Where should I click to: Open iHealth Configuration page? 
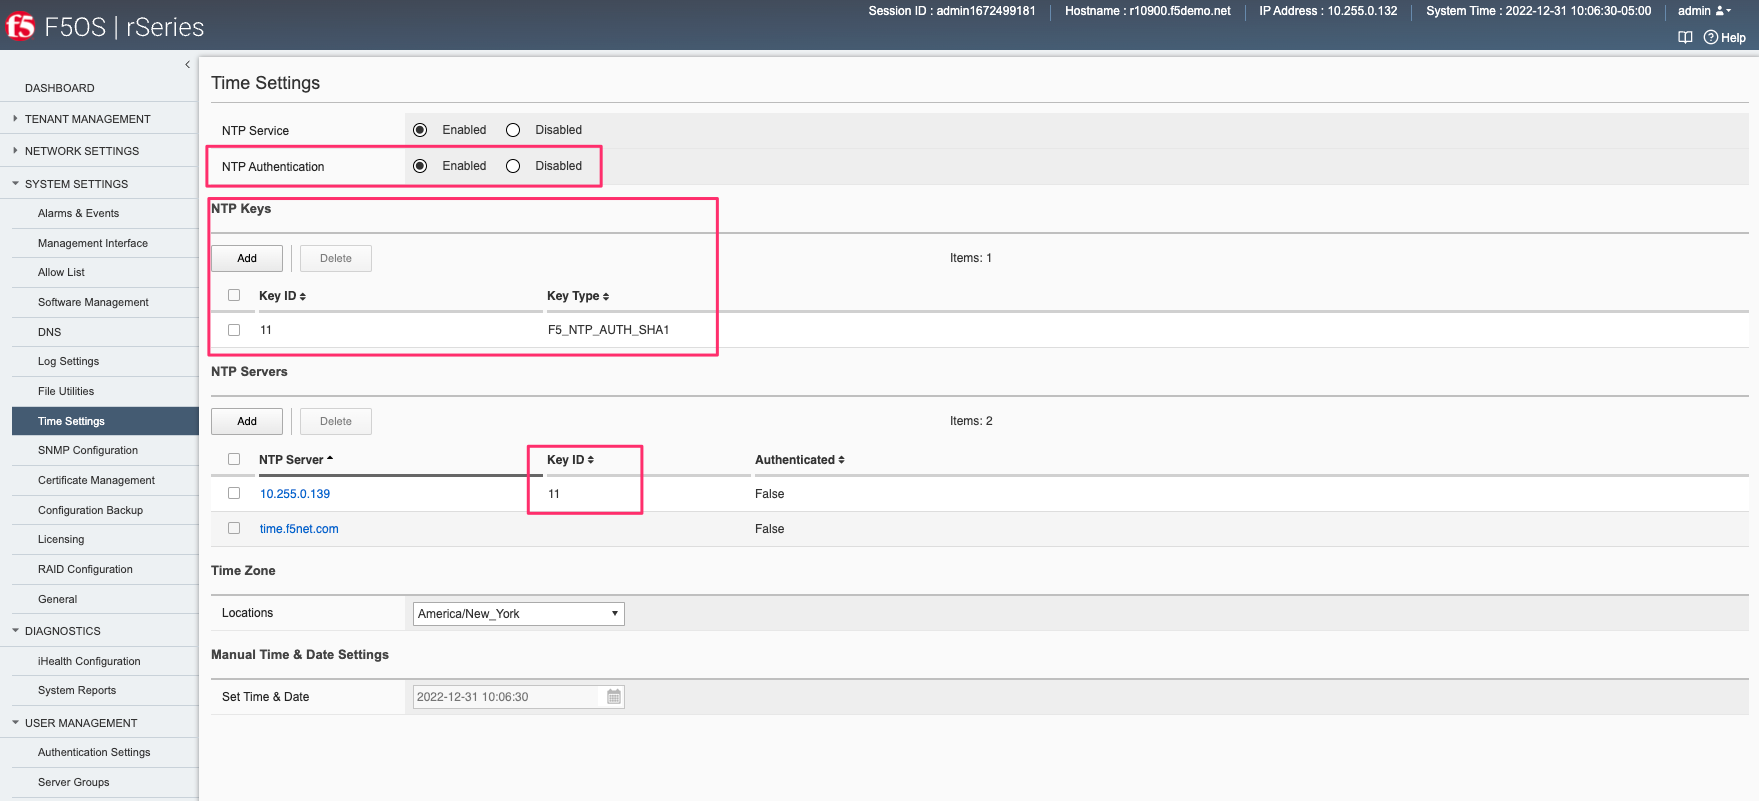tap(89, 661)
